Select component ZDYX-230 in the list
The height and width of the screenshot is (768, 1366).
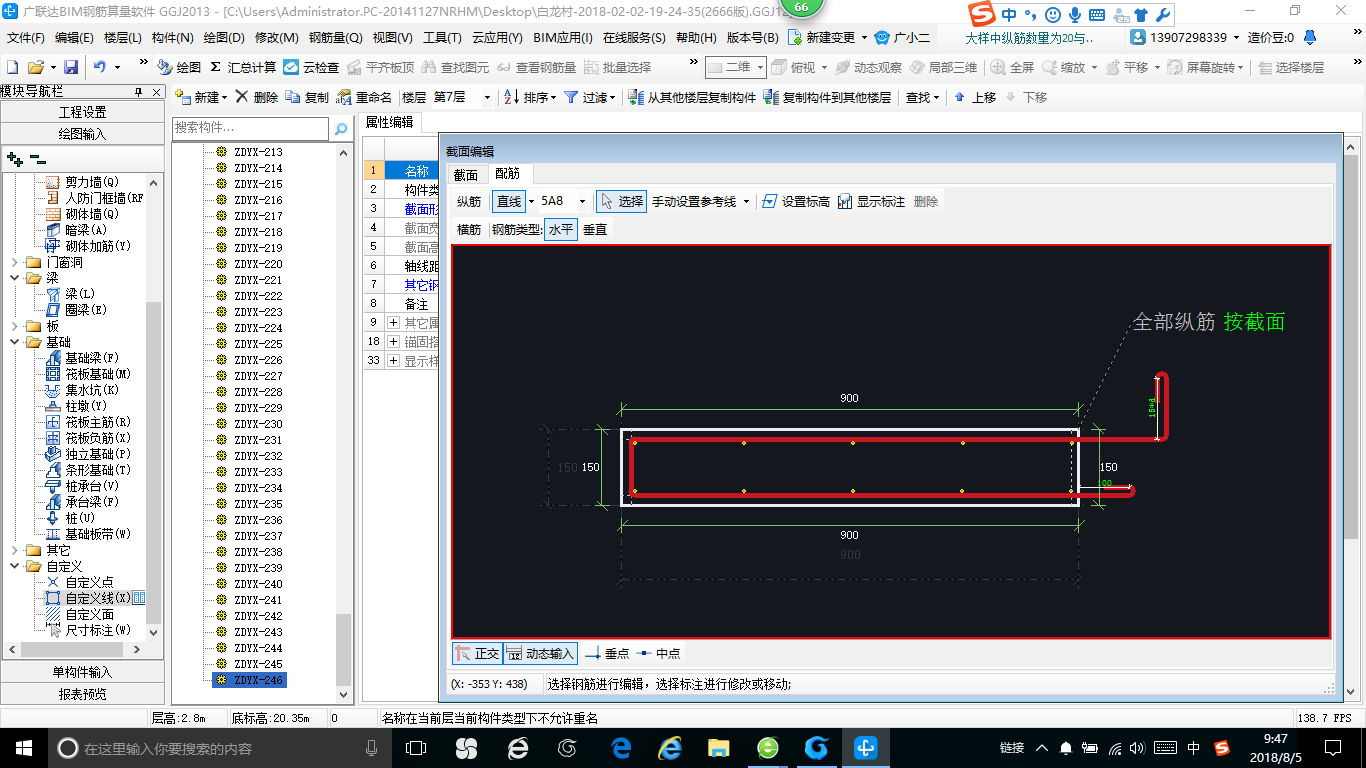click(x=258, y=424)
